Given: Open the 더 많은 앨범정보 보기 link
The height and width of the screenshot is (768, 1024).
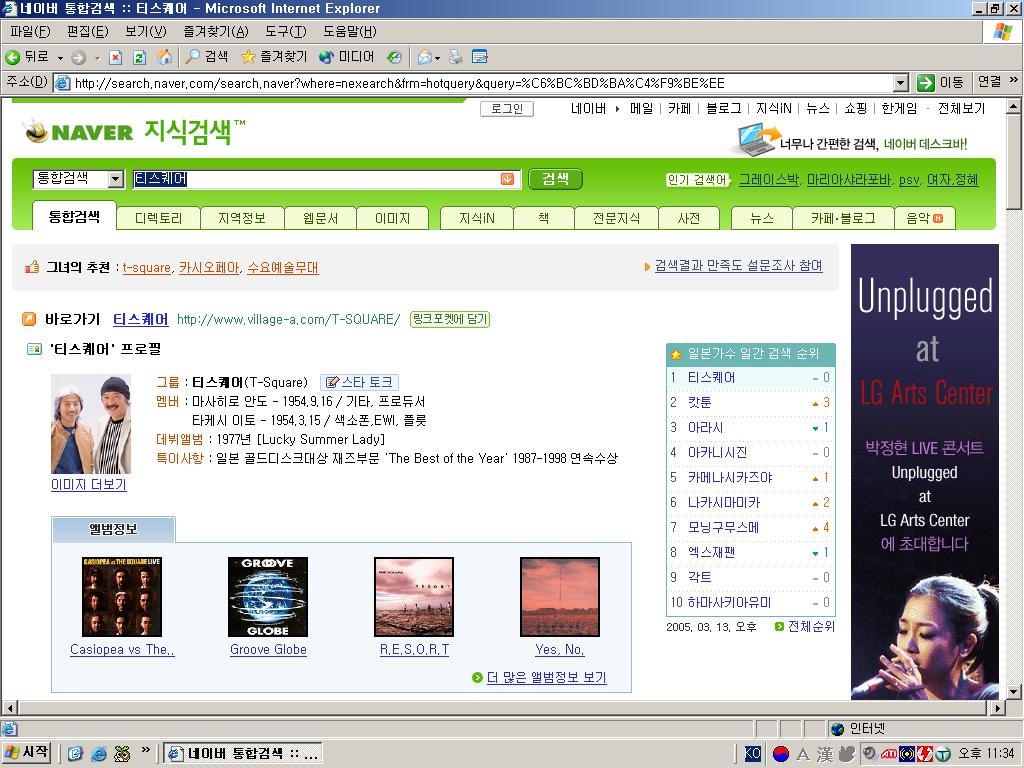Looking at the screenshot, I should tap(547, 677).
